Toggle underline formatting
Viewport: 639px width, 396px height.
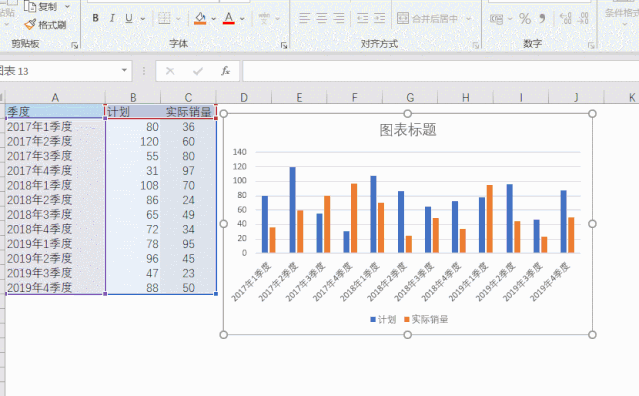coord(129,18)
